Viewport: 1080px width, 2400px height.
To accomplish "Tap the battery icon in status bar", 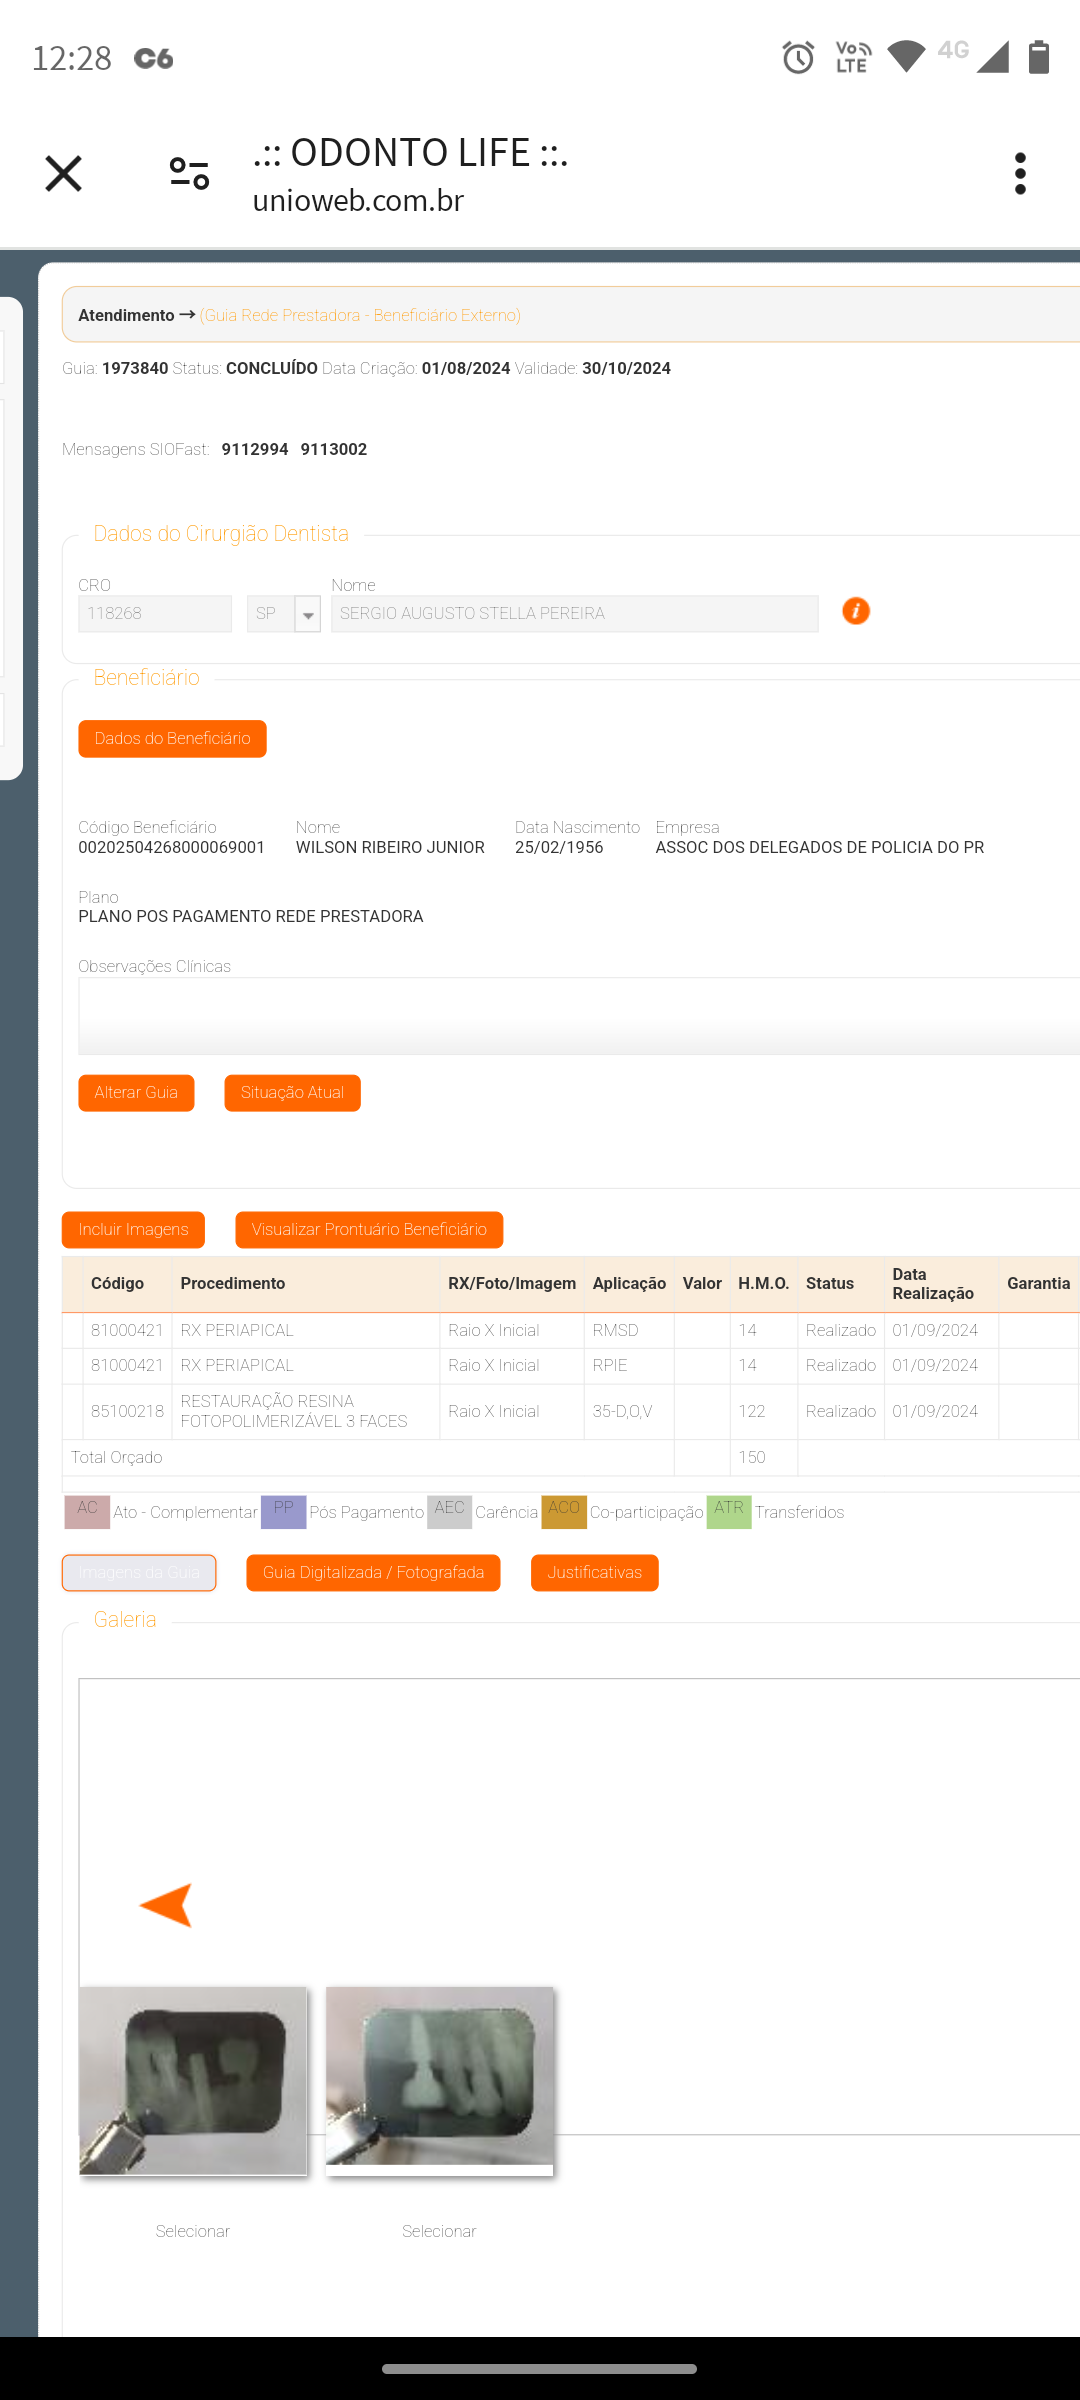I will pyautogui.click(x=1039, y=58).
